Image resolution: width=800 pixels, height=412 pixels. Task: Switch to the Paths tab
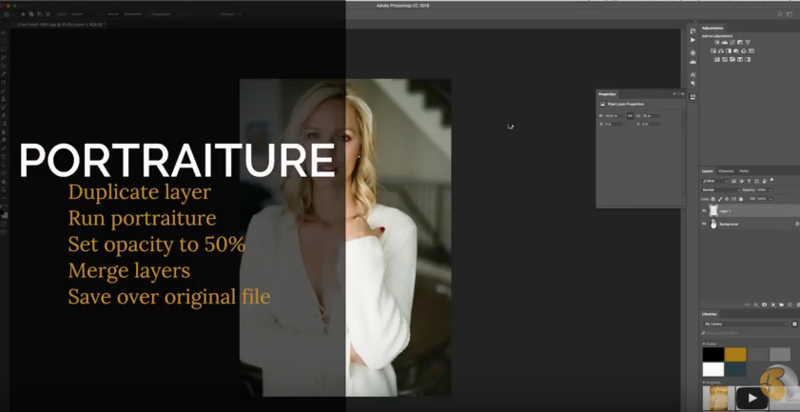click(x=744, y=171)
